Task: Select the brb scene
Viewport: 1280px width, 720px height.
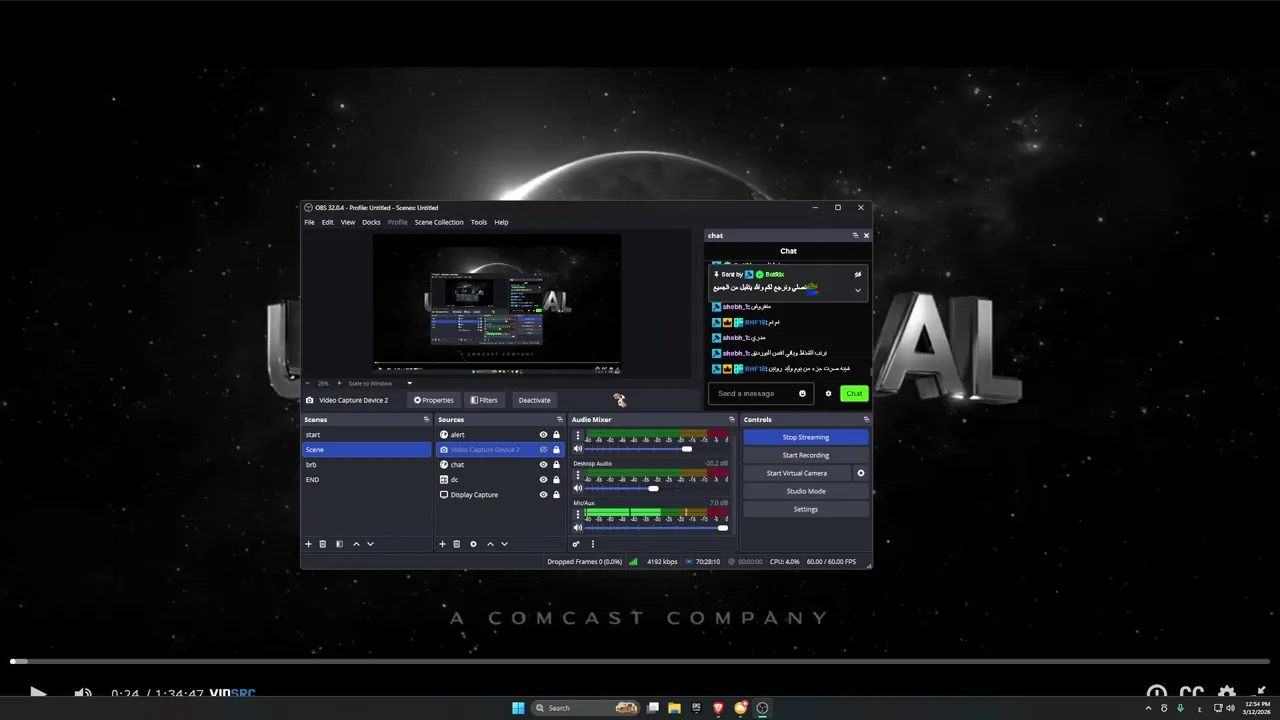Action: click(367, 465)
